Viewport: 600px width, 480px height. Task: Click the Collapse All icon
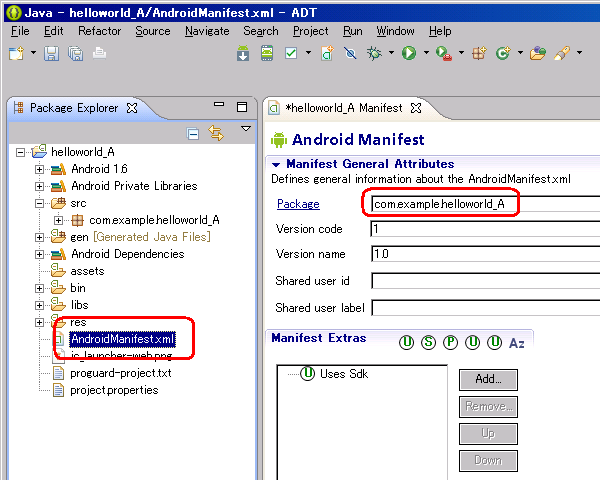[x=193, y=134]
